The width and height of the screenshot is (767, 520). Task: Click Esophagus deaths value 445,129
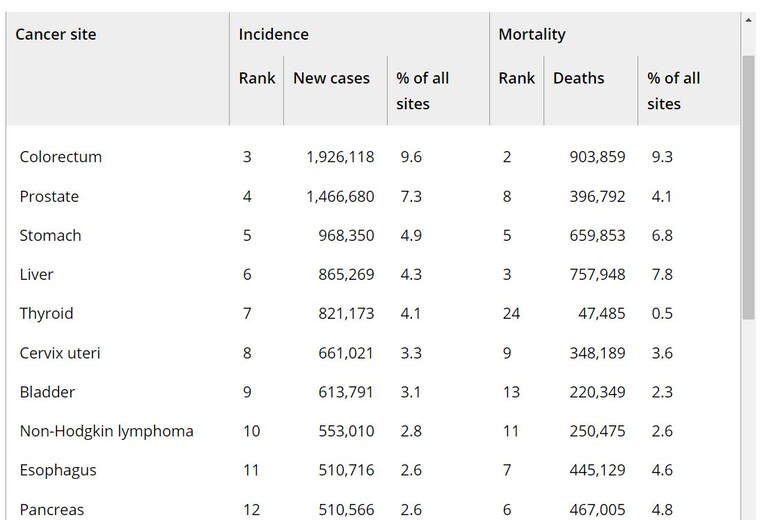pyautogui.click(x=597, y=470)
